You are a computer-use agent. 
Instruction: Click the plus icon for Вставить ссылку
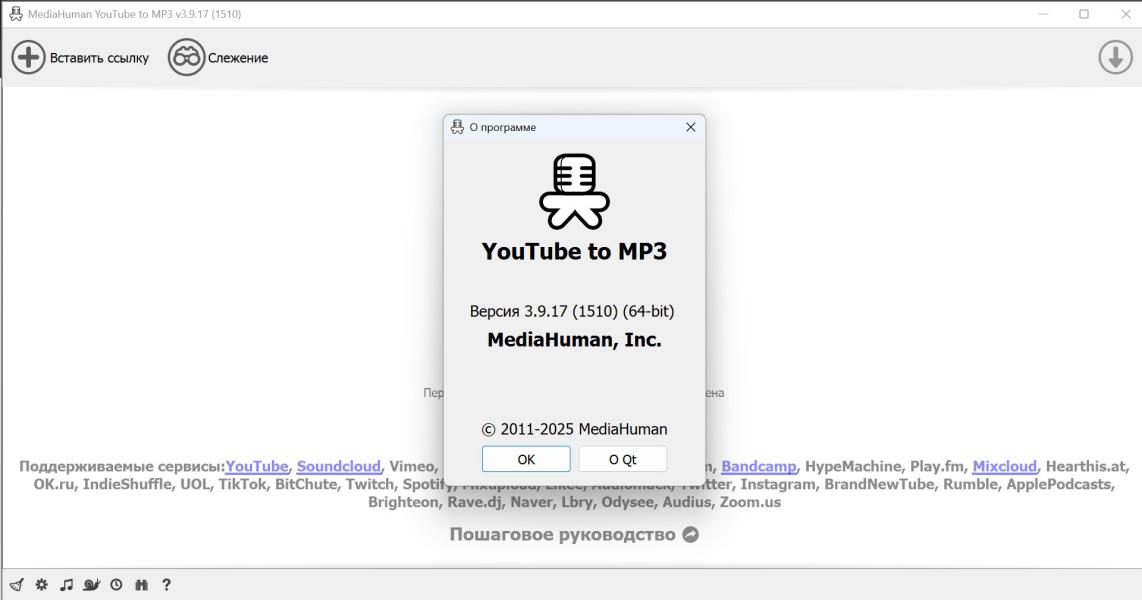[x=28, y=58]
